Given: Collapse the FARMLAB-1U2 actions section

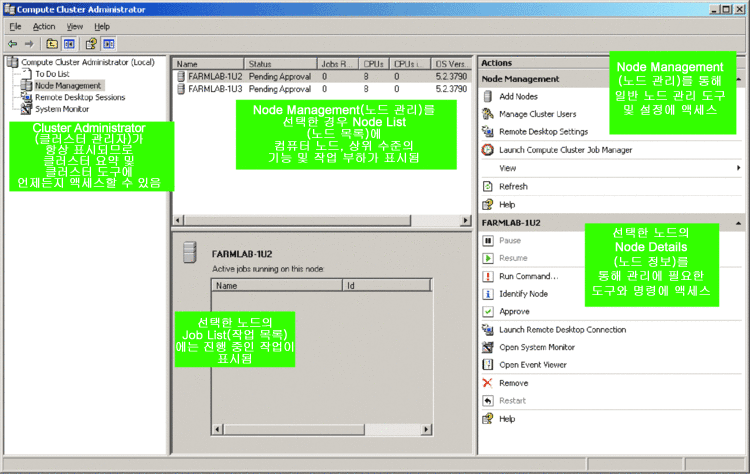Looking at the screenshot, I should point(739,223).
